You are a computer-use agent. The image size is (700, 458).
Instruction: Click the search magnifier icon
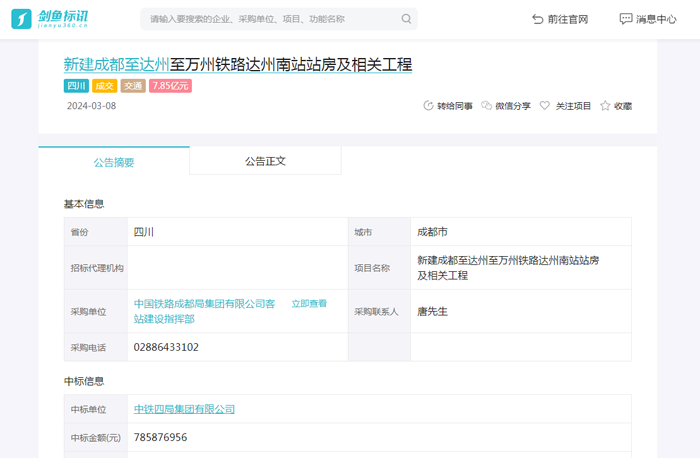click(x=406, y=19)
